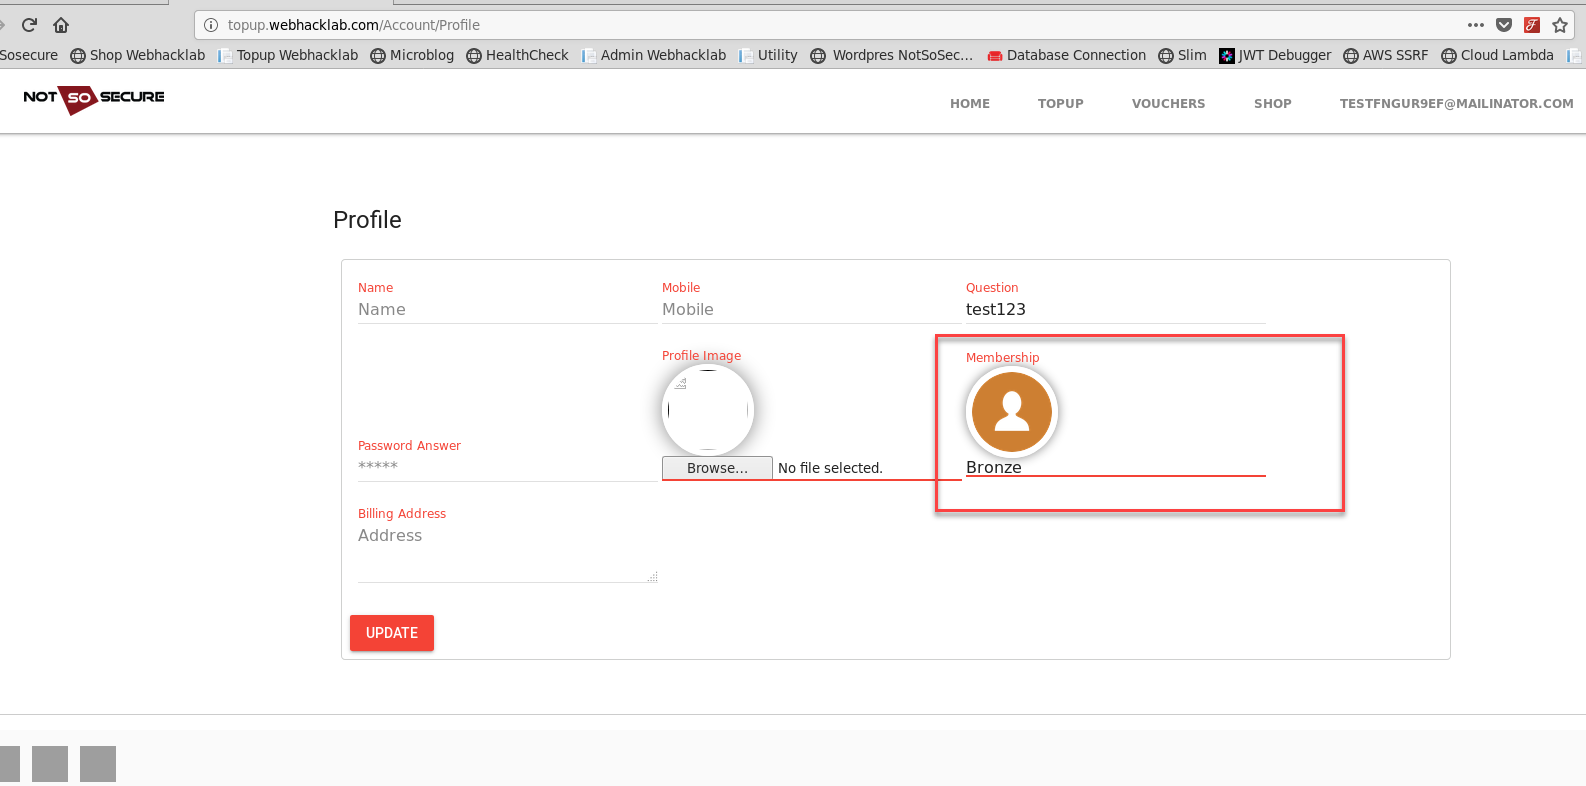Click into the Mobile input field

(810, 310)
